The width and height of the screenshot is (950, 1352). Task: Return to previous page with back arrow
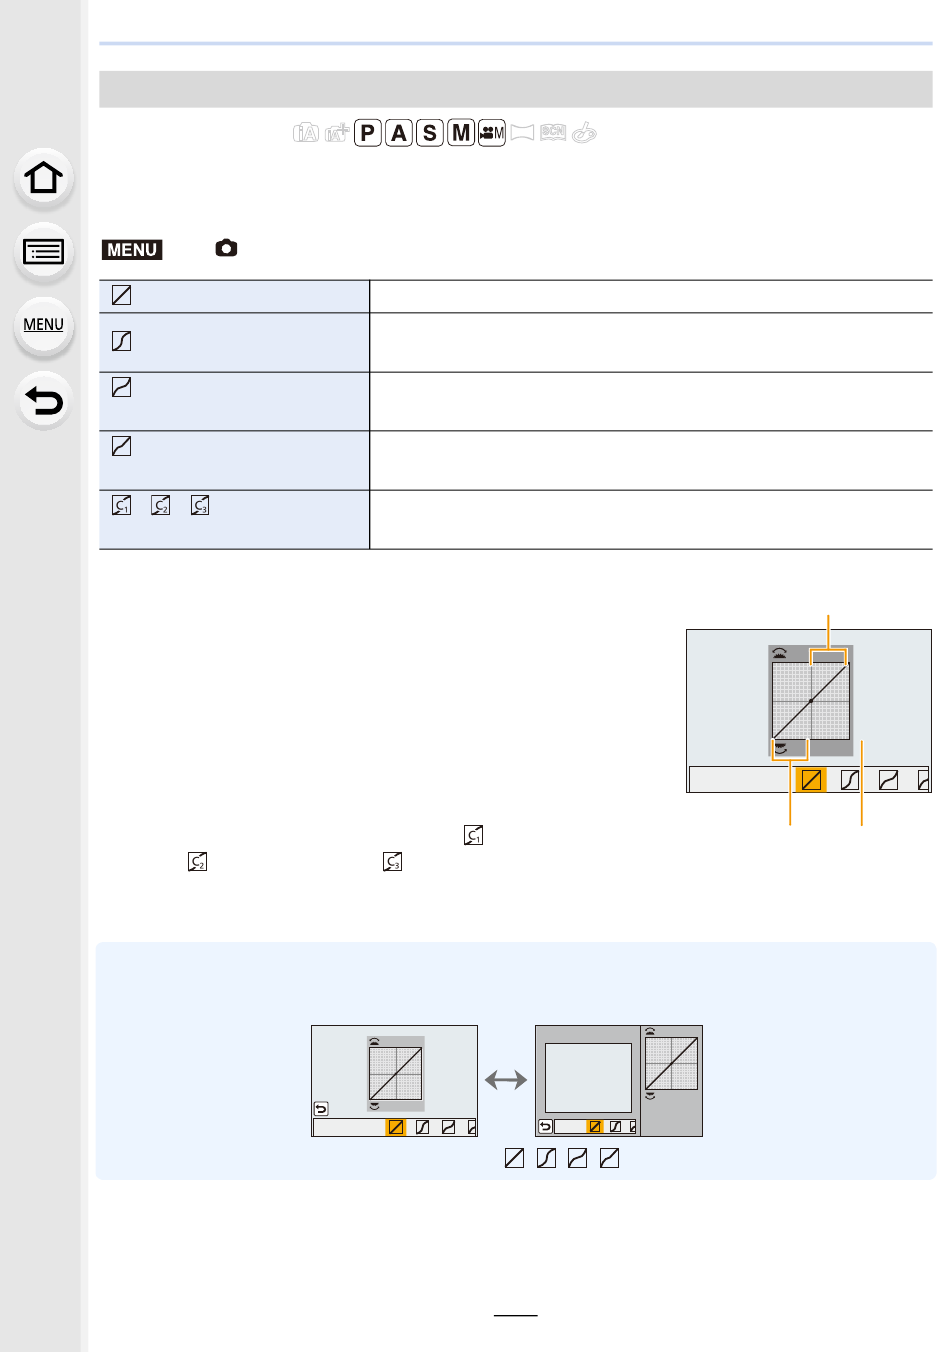click(44, 401)
